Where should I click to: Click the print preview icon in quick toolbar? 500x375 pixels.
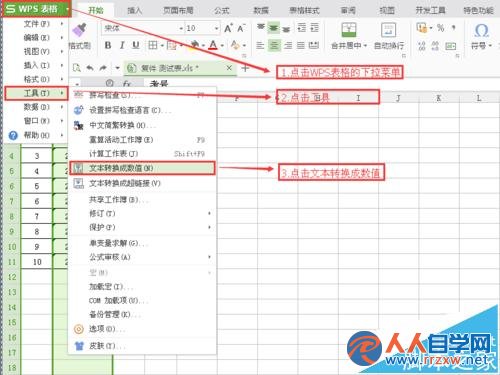77,68
